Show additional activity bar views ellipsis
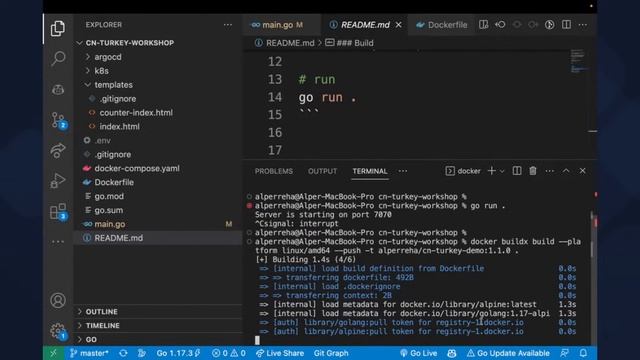This screenshot has height=360, width=640. (58, 242)
